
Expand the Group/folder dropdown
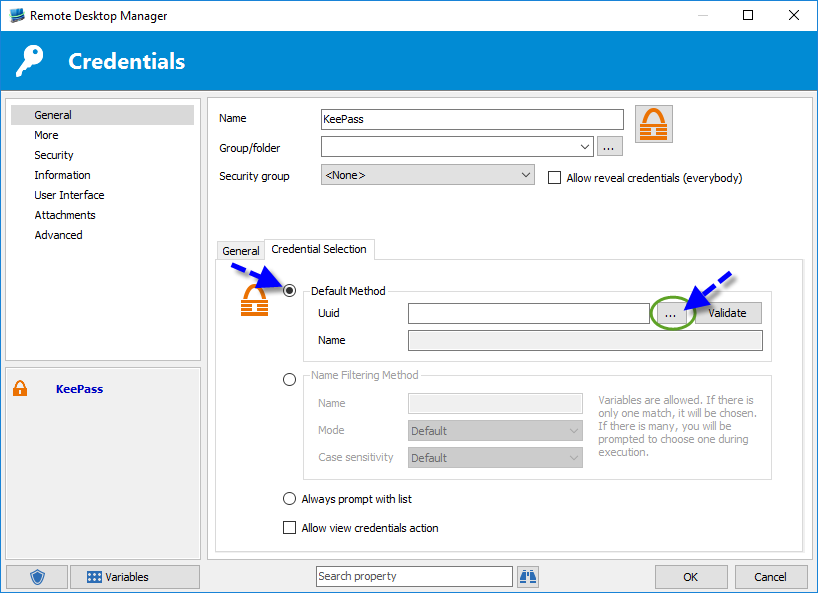(x=585, y=147)
